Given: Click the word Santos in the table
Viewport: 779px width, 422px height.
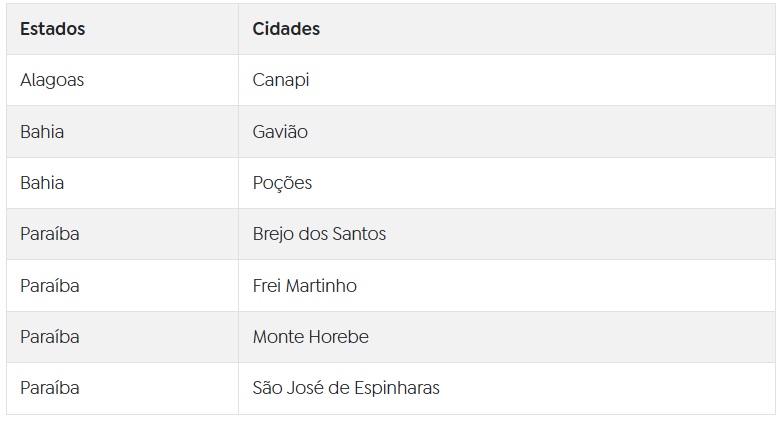Looking at the screenshot, I should coord(359,234).
